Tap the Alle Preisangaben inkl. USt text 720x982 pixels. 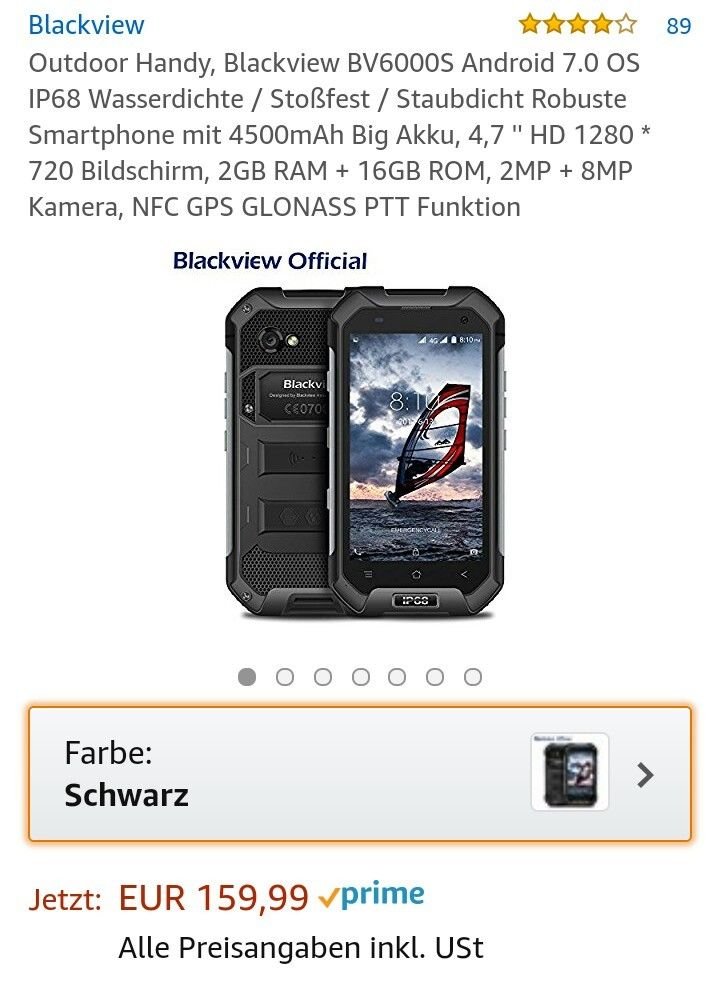point(301,948)
